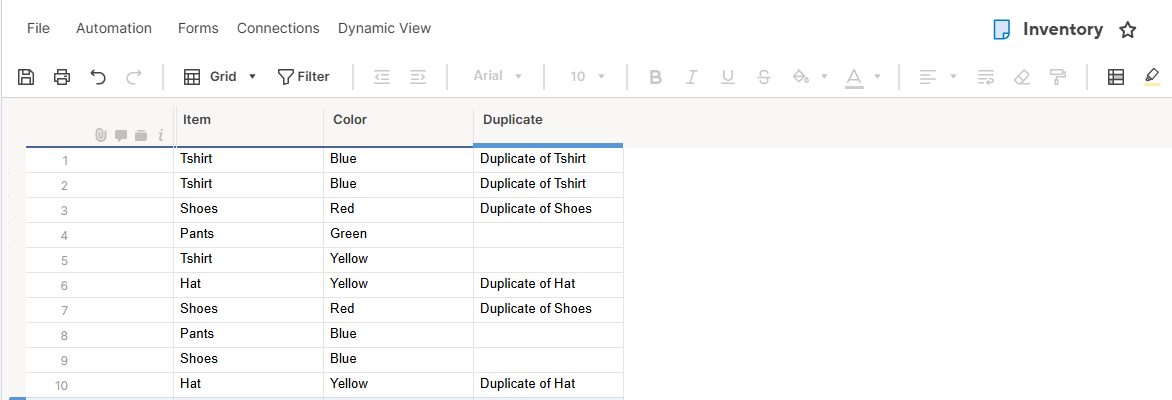Click the Grid view icon
The image size is (1172, 400).
click(x=192, y=76)
